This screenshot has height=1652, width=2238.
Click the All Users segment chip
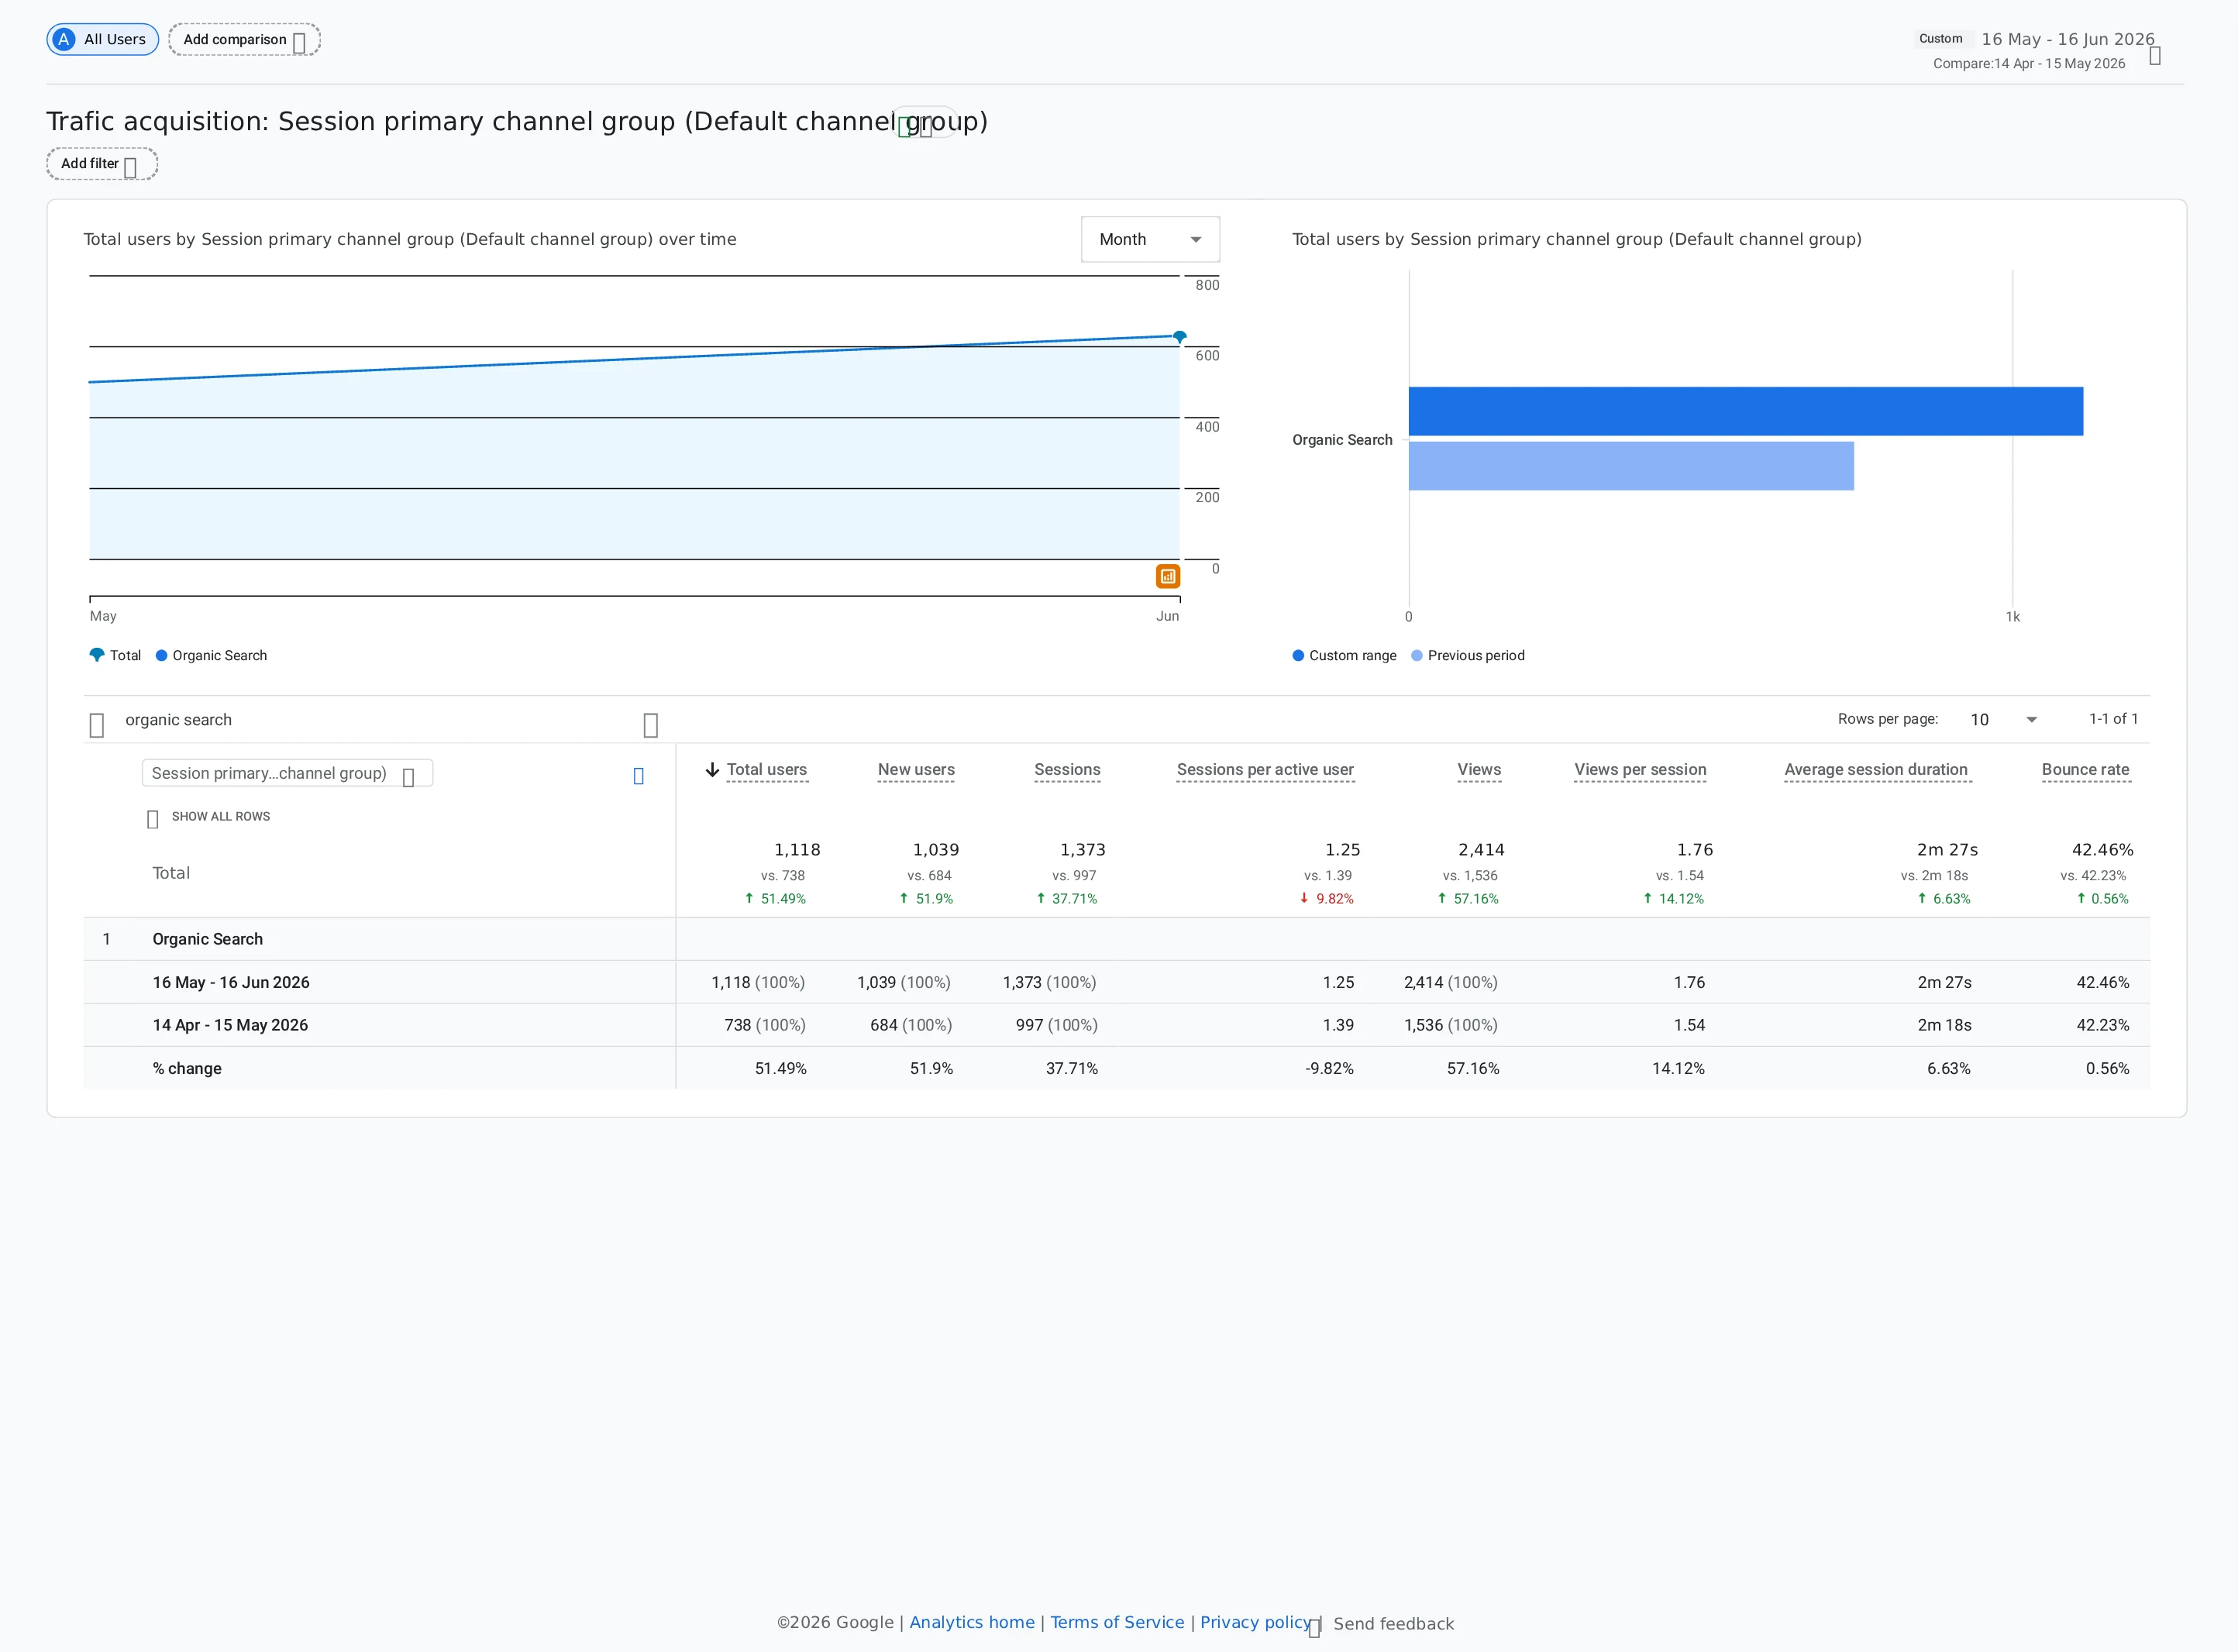(x=102, y=39)
